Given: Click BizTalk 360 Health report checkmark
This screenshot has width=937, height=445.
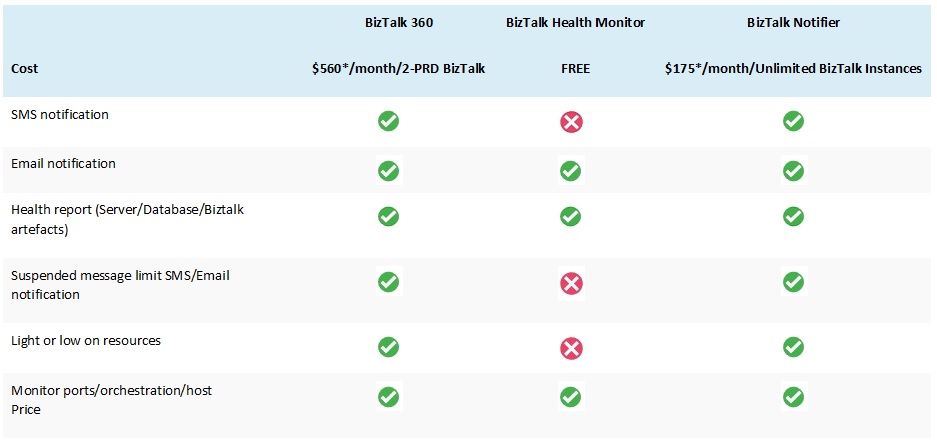Looking at the screenshot, I should 389,216.
